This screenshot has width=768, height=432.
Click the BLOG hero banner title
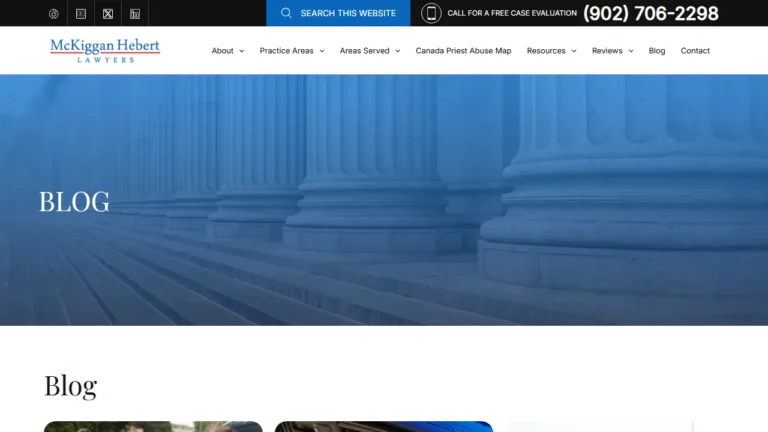click(x=74, y=202)
